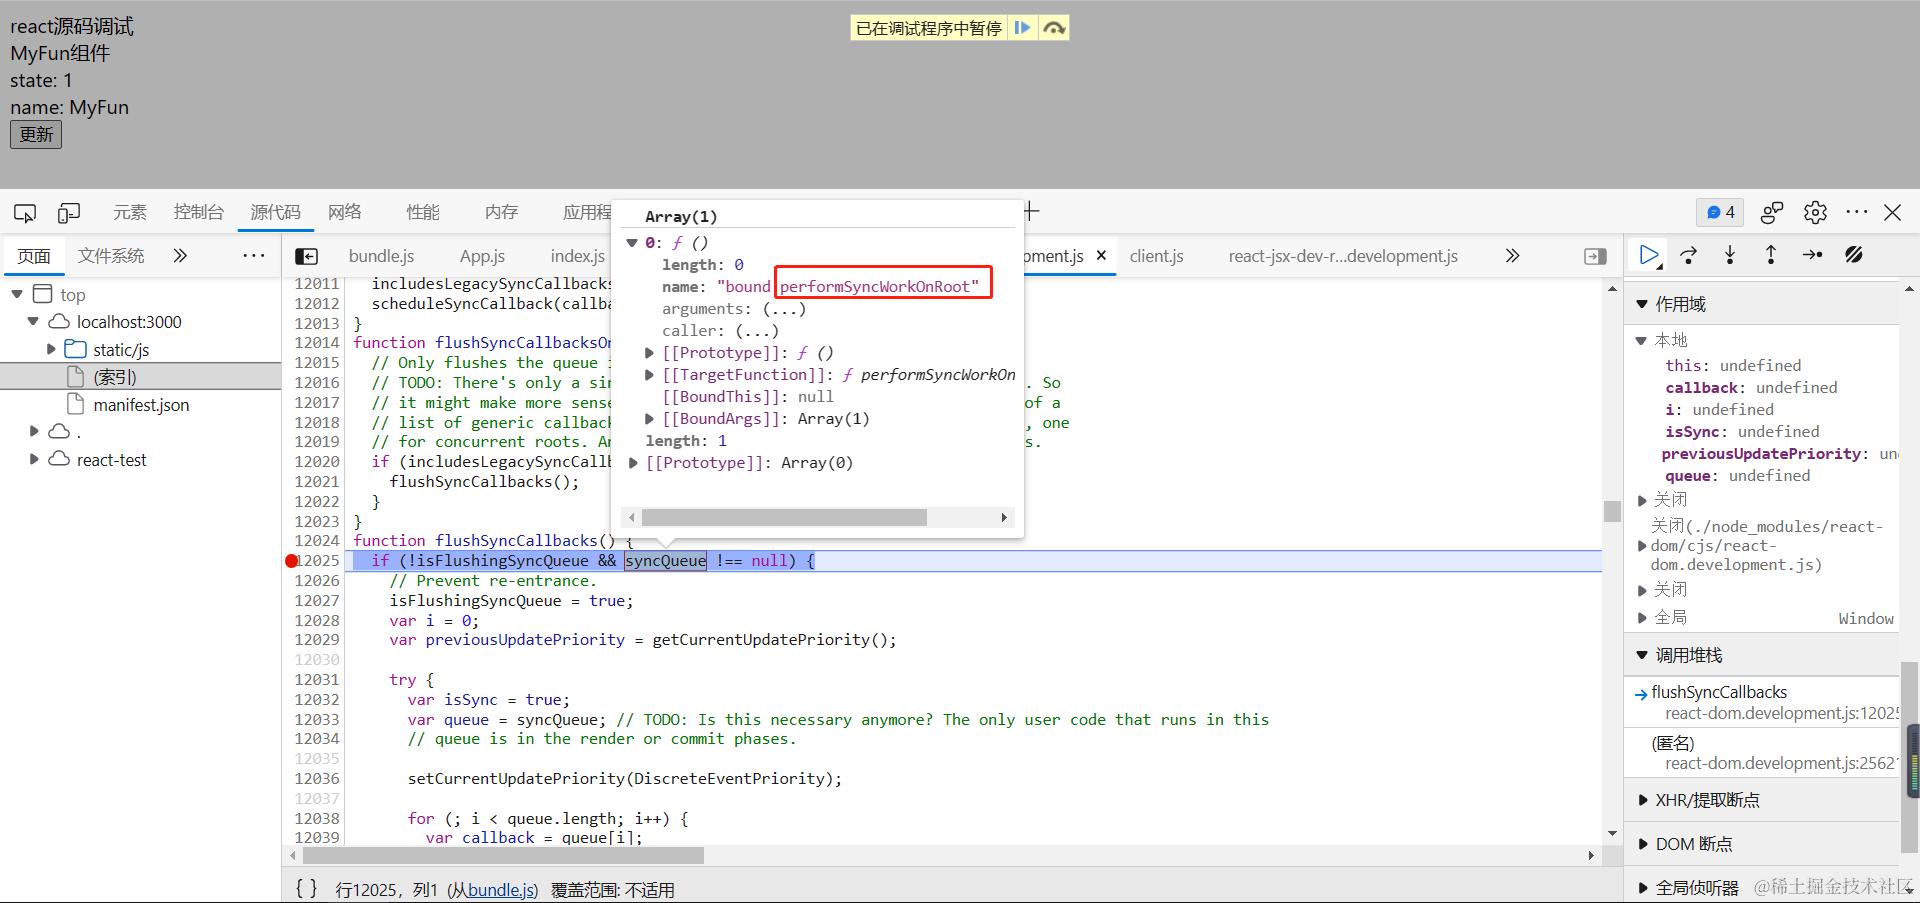Select the 源代码 tab
The height and width of the screenshot is (903, 1920).
coord(275,212)
